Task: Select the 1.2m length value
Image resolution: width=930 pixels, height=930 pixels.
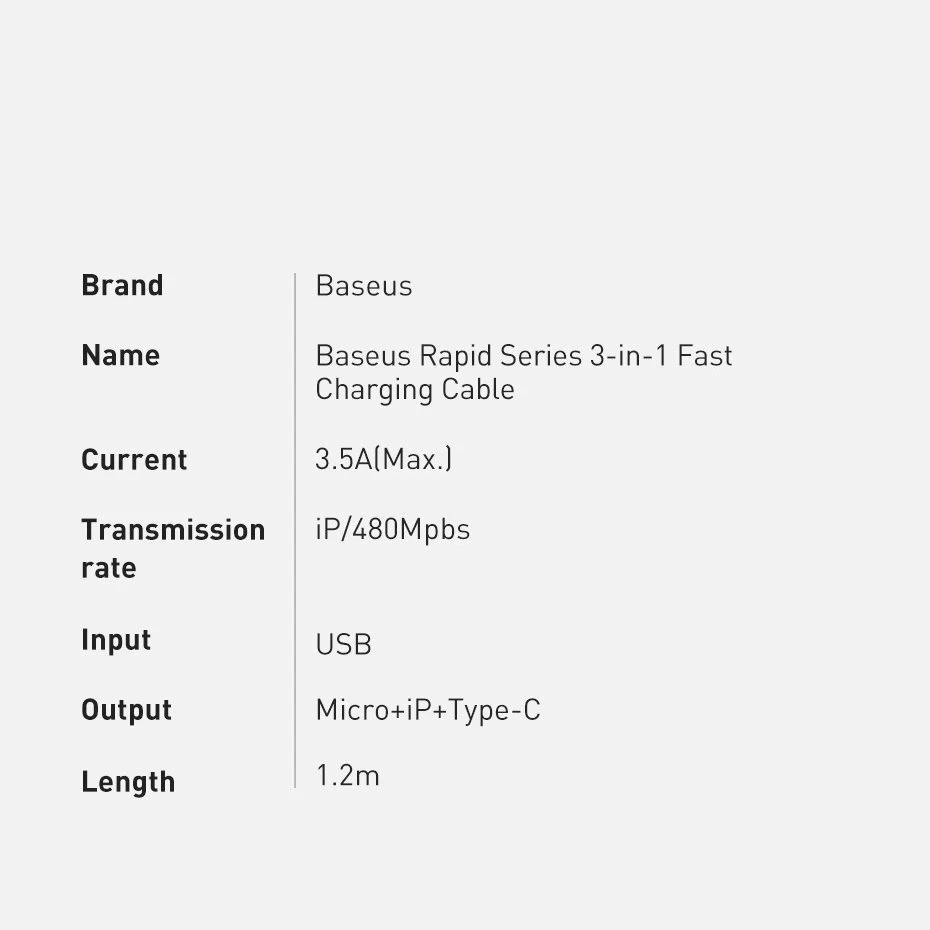Action: point(347,775)
